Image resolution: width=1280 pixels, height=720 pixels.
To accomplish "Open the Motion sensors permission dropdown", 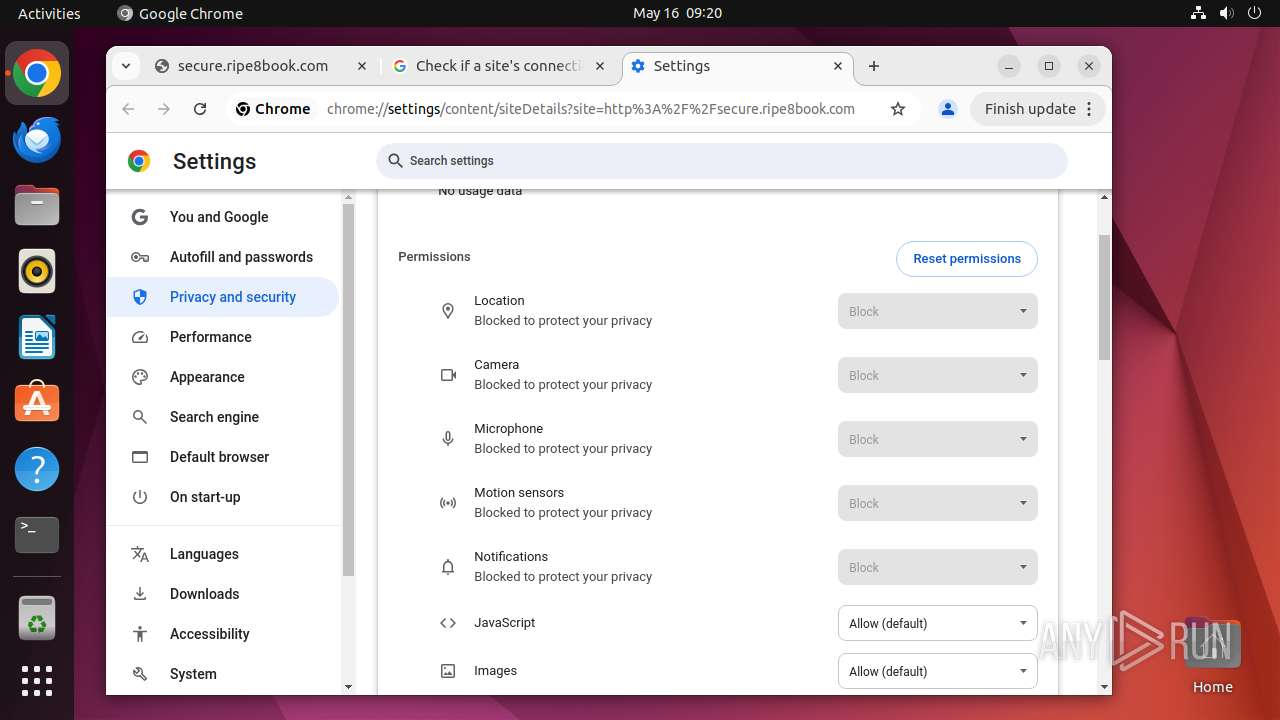I will coord(938,503).
